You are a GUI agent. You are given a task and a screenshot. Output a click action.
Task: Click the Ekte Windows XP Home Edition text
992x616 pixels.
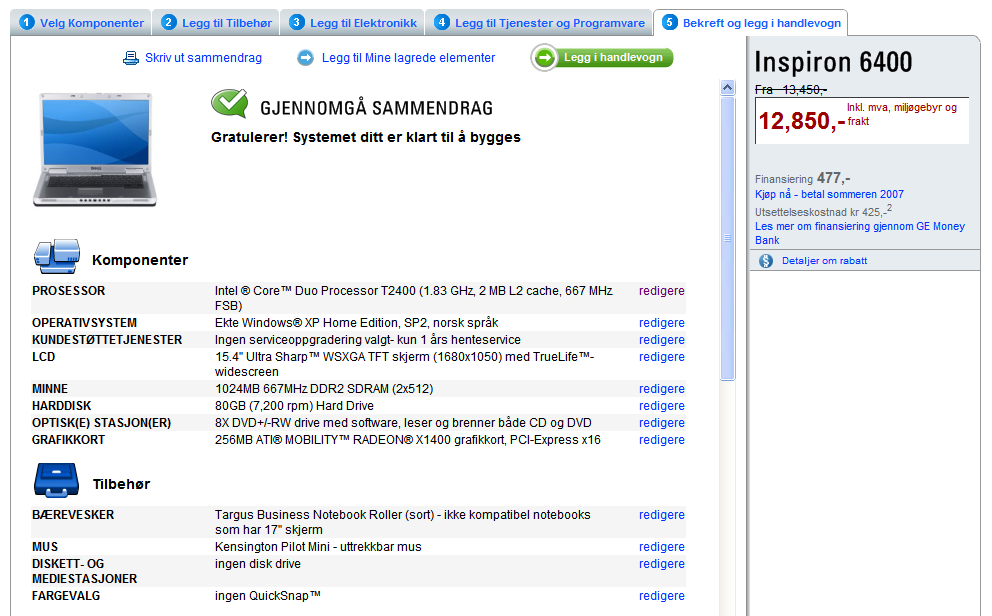356,323
